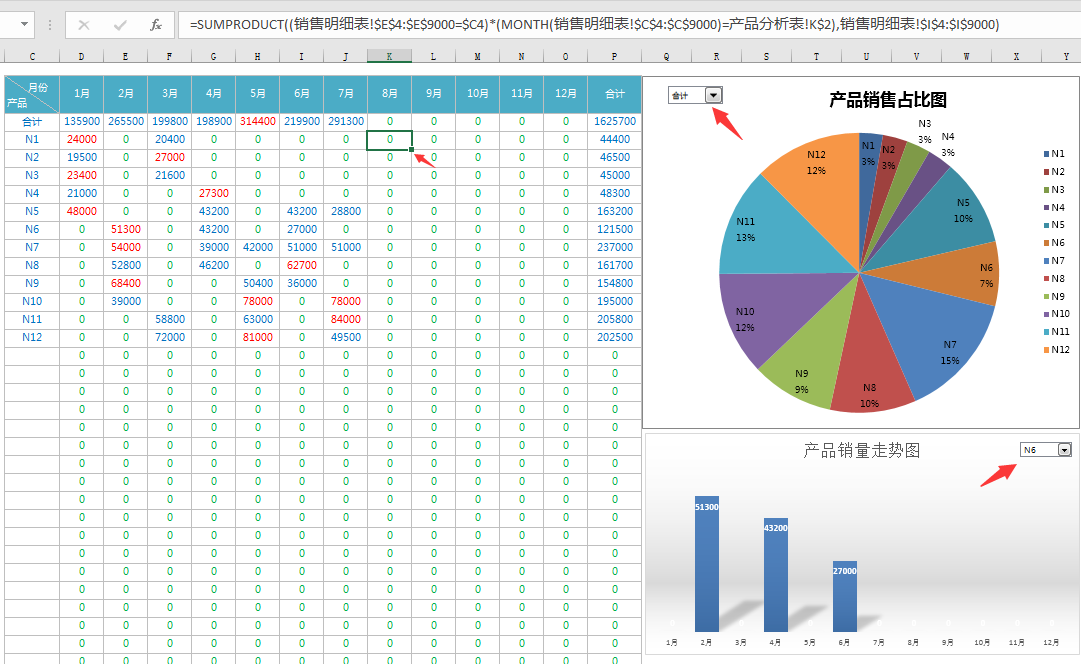Click the 产品销量走势图 chart title

click(862, 450)
